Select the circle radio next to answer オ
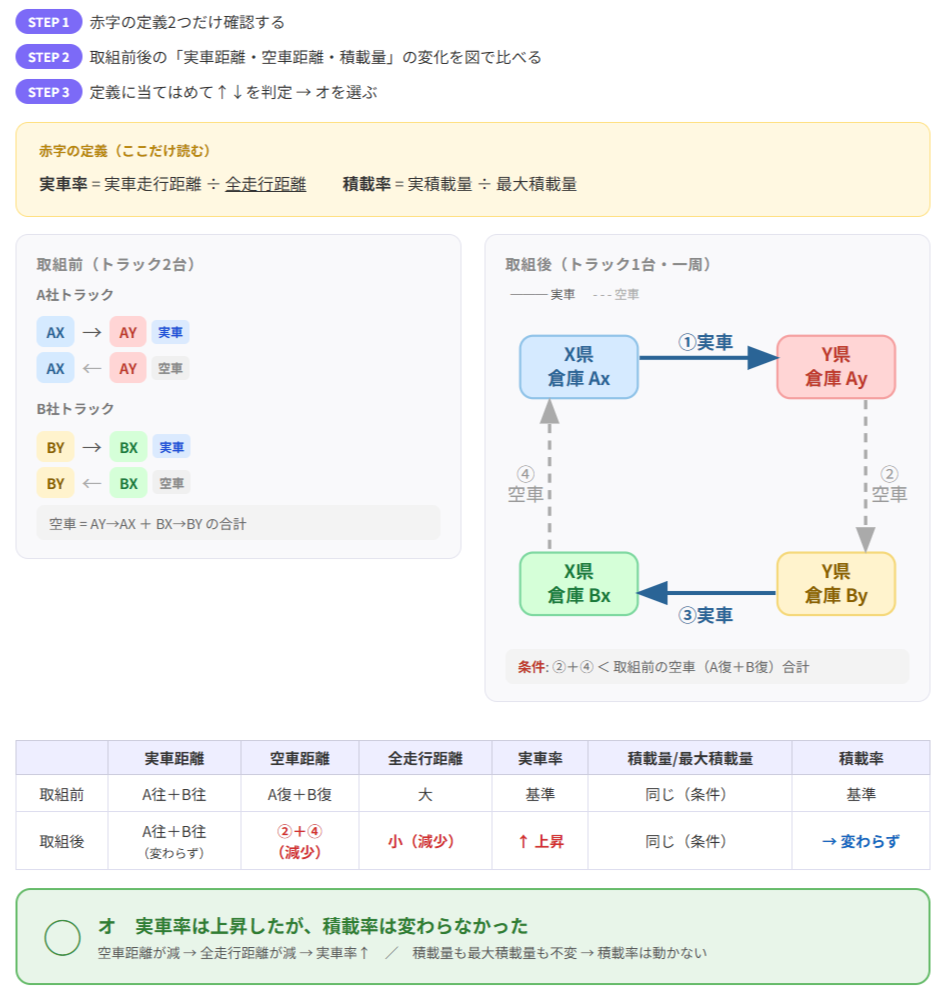 (62, 937)
